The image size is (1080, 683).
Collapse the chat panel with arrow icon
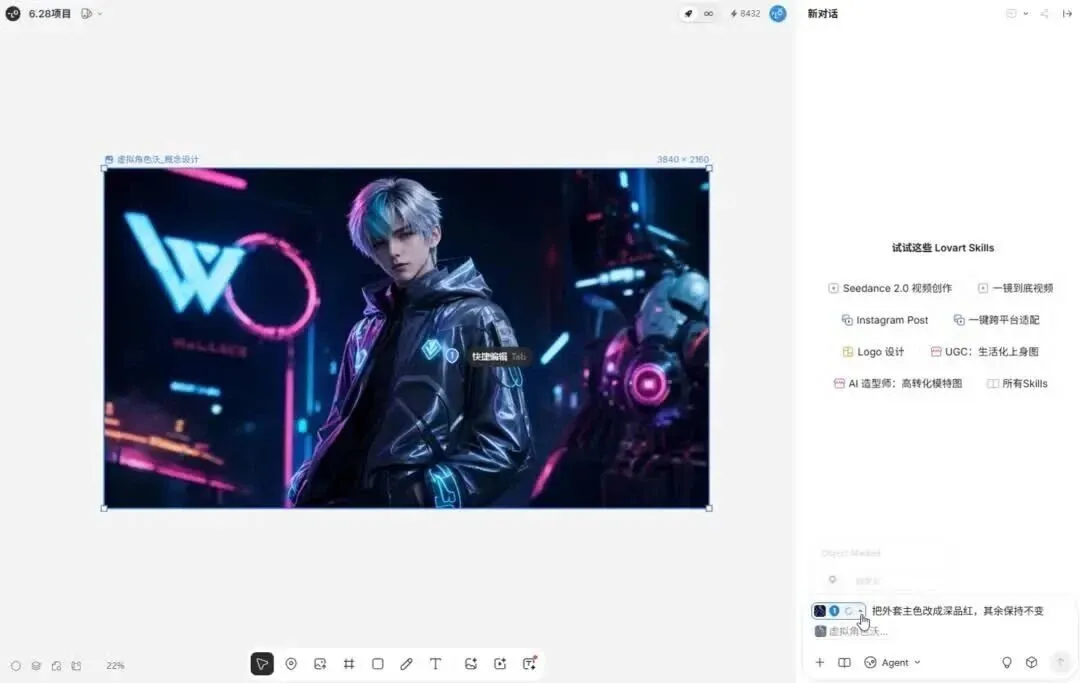1067,13
